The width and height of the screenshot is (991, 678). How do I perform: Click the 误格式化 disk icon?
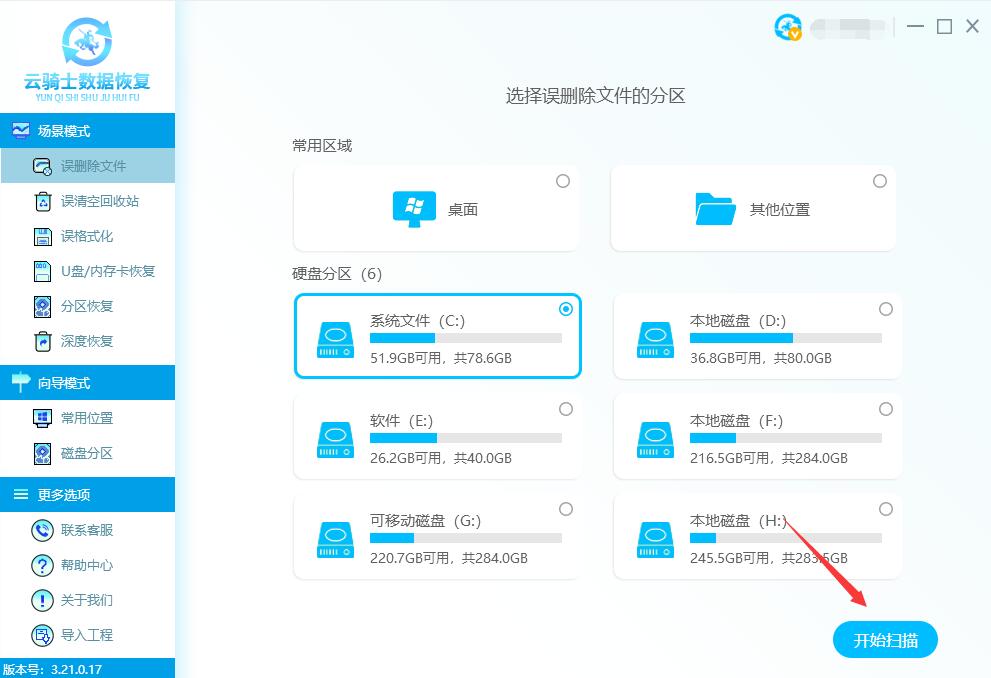click(x=42, y=236)
